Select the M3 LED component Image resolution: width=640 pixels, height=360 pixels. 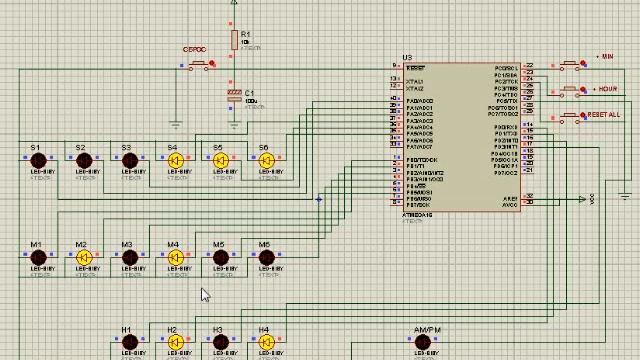pos(130,258)
